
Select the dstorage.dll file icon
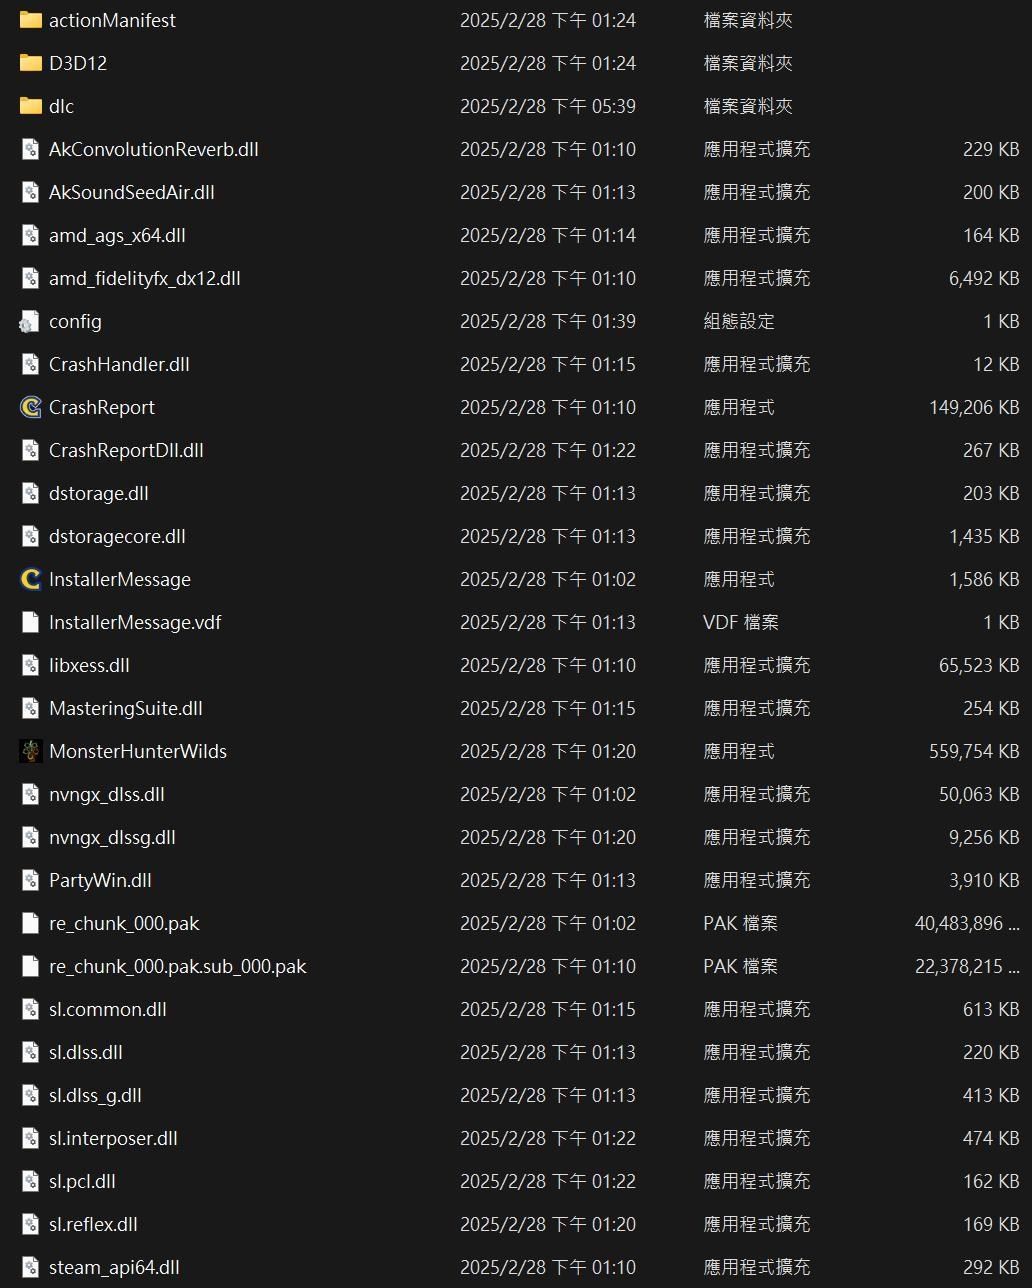tap(30, 493)
